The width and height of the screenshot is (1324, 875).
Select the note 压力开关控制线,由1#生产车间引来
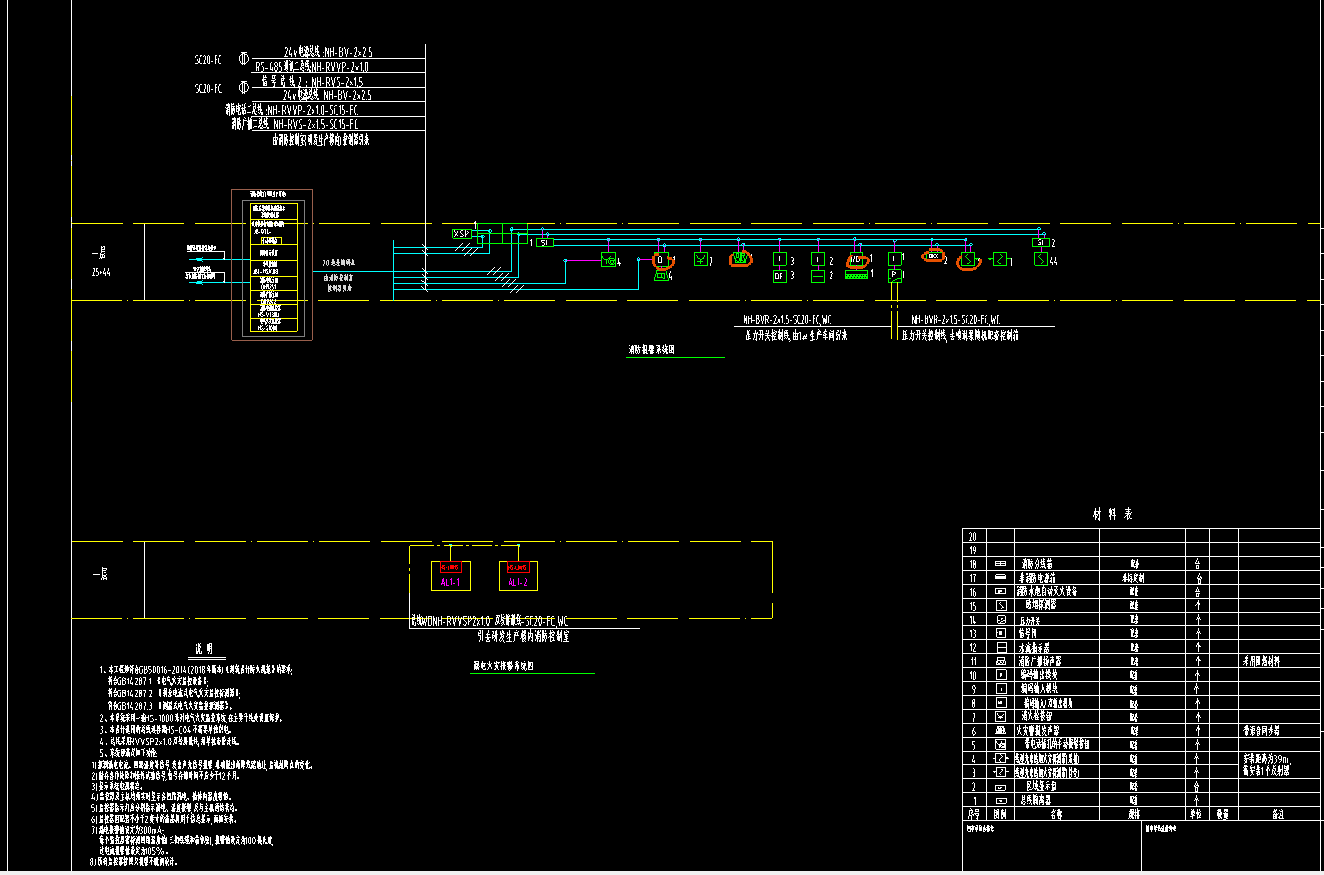(797, 336)
